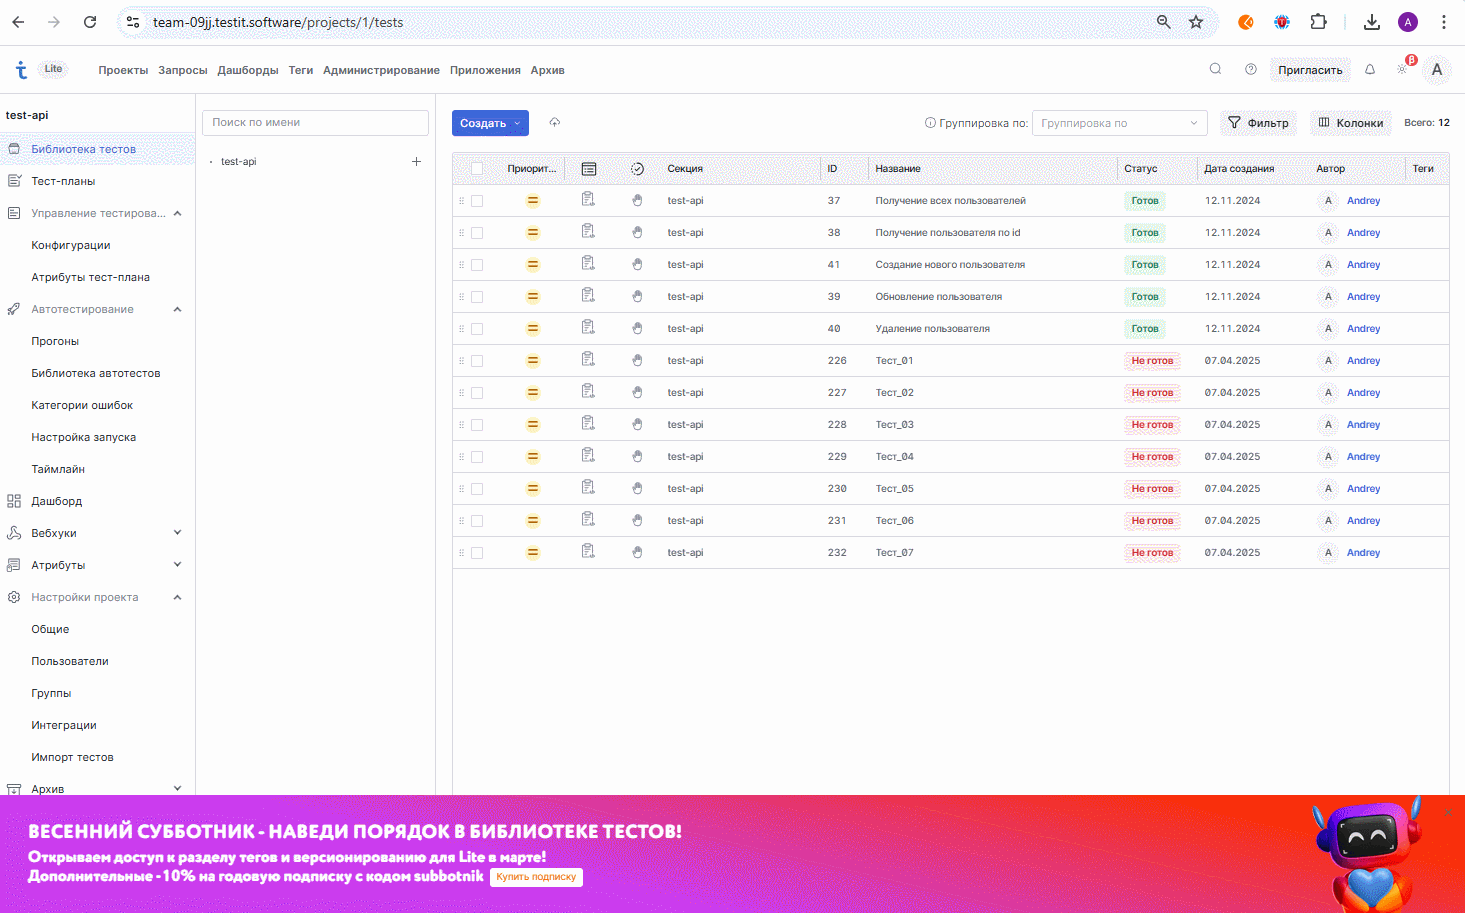The image size is (1465, 913).
Task: Click the Поиск по имени search field
Action: (x=315, y=123)
